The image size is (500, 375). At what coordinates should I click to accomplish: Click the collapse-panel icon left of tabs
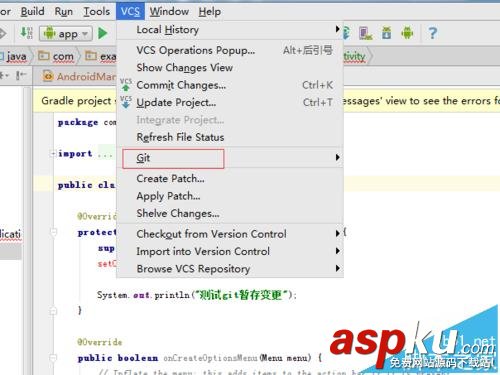pos(21,75)
